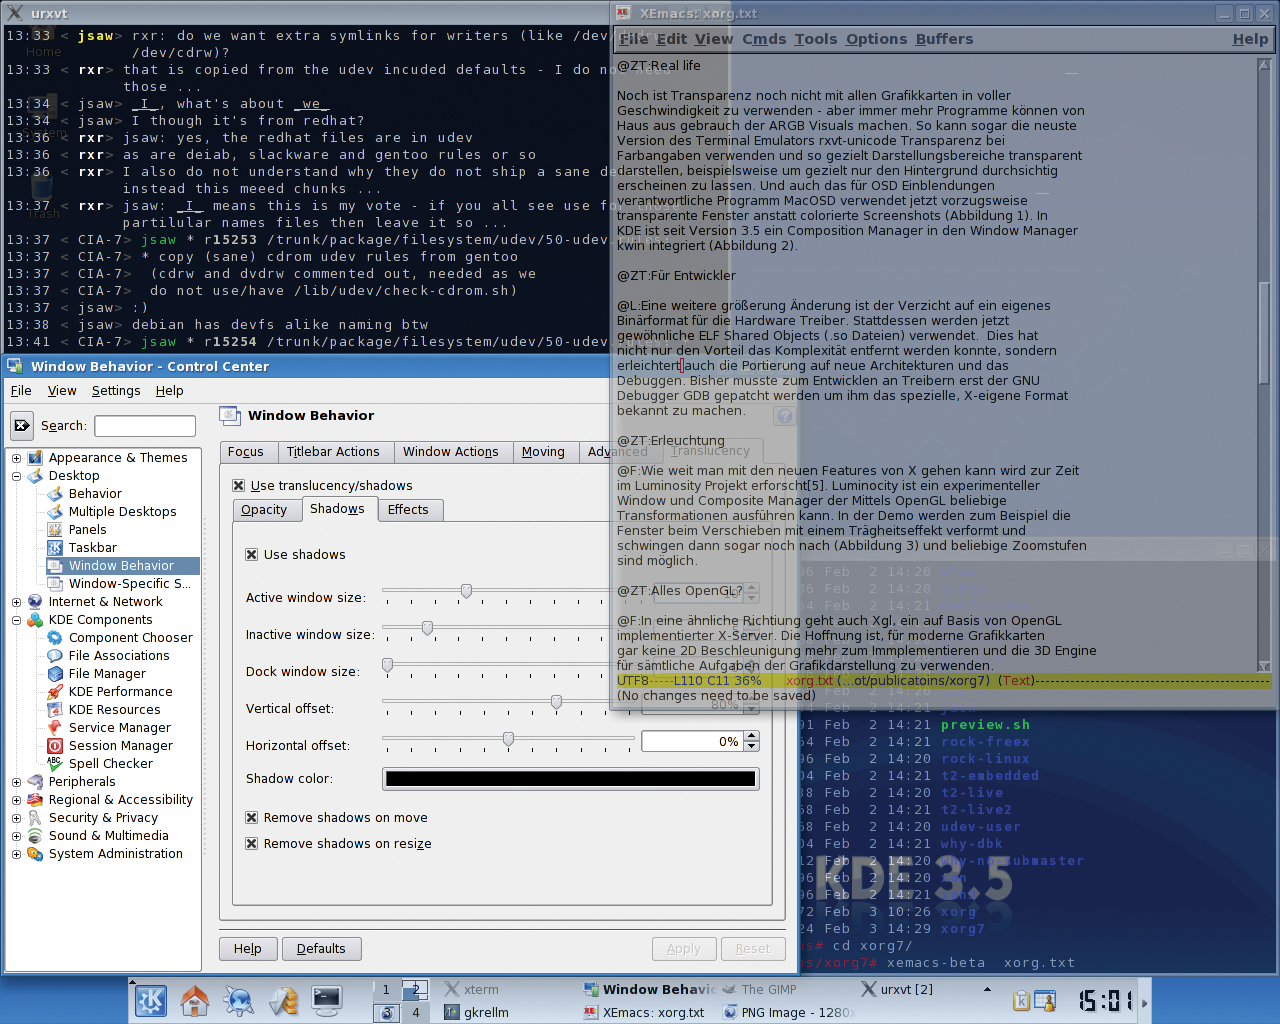This screenshot has height=1024, width=1280.
Task: Click the Session Manager module icon
Action: 55,745
